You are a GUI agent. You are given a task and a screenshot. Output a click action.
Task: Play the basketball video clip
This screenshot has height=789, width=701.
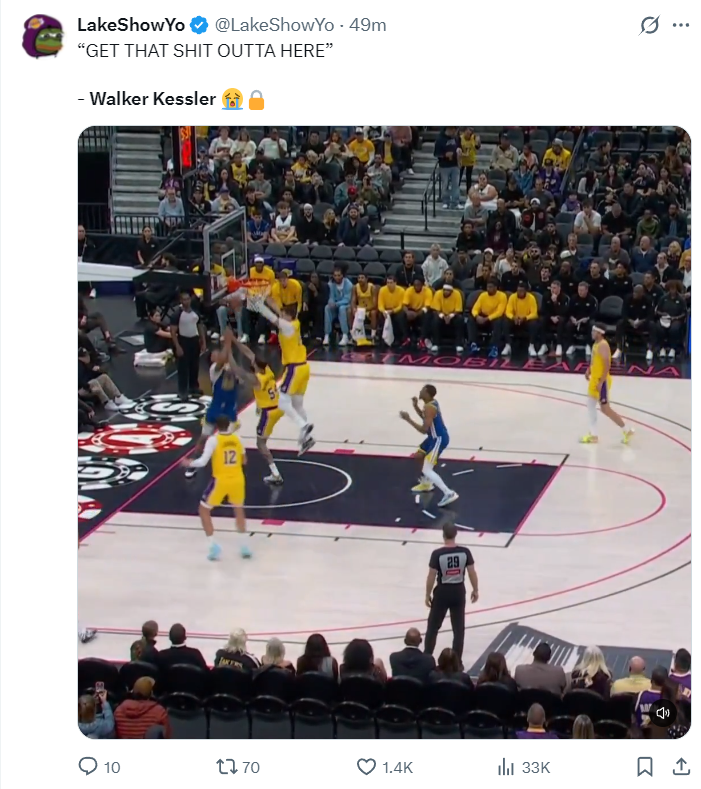(384, 432)
